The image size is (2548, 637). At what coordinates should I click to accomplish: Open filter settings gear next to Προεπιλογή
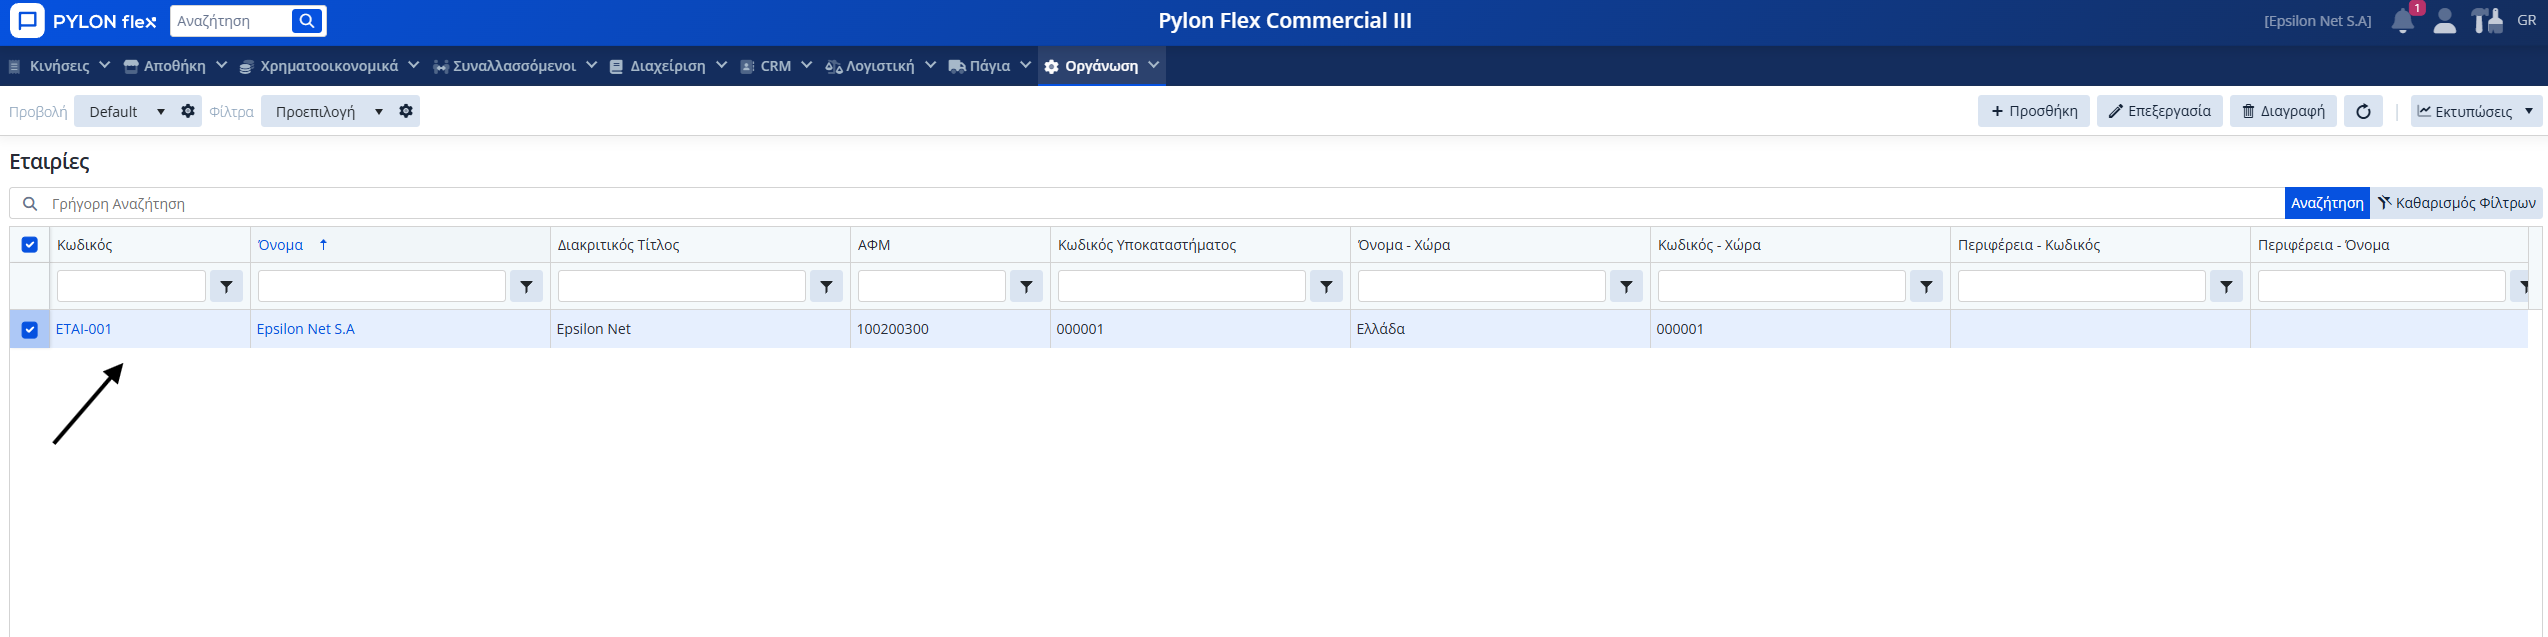click(406, 111)
